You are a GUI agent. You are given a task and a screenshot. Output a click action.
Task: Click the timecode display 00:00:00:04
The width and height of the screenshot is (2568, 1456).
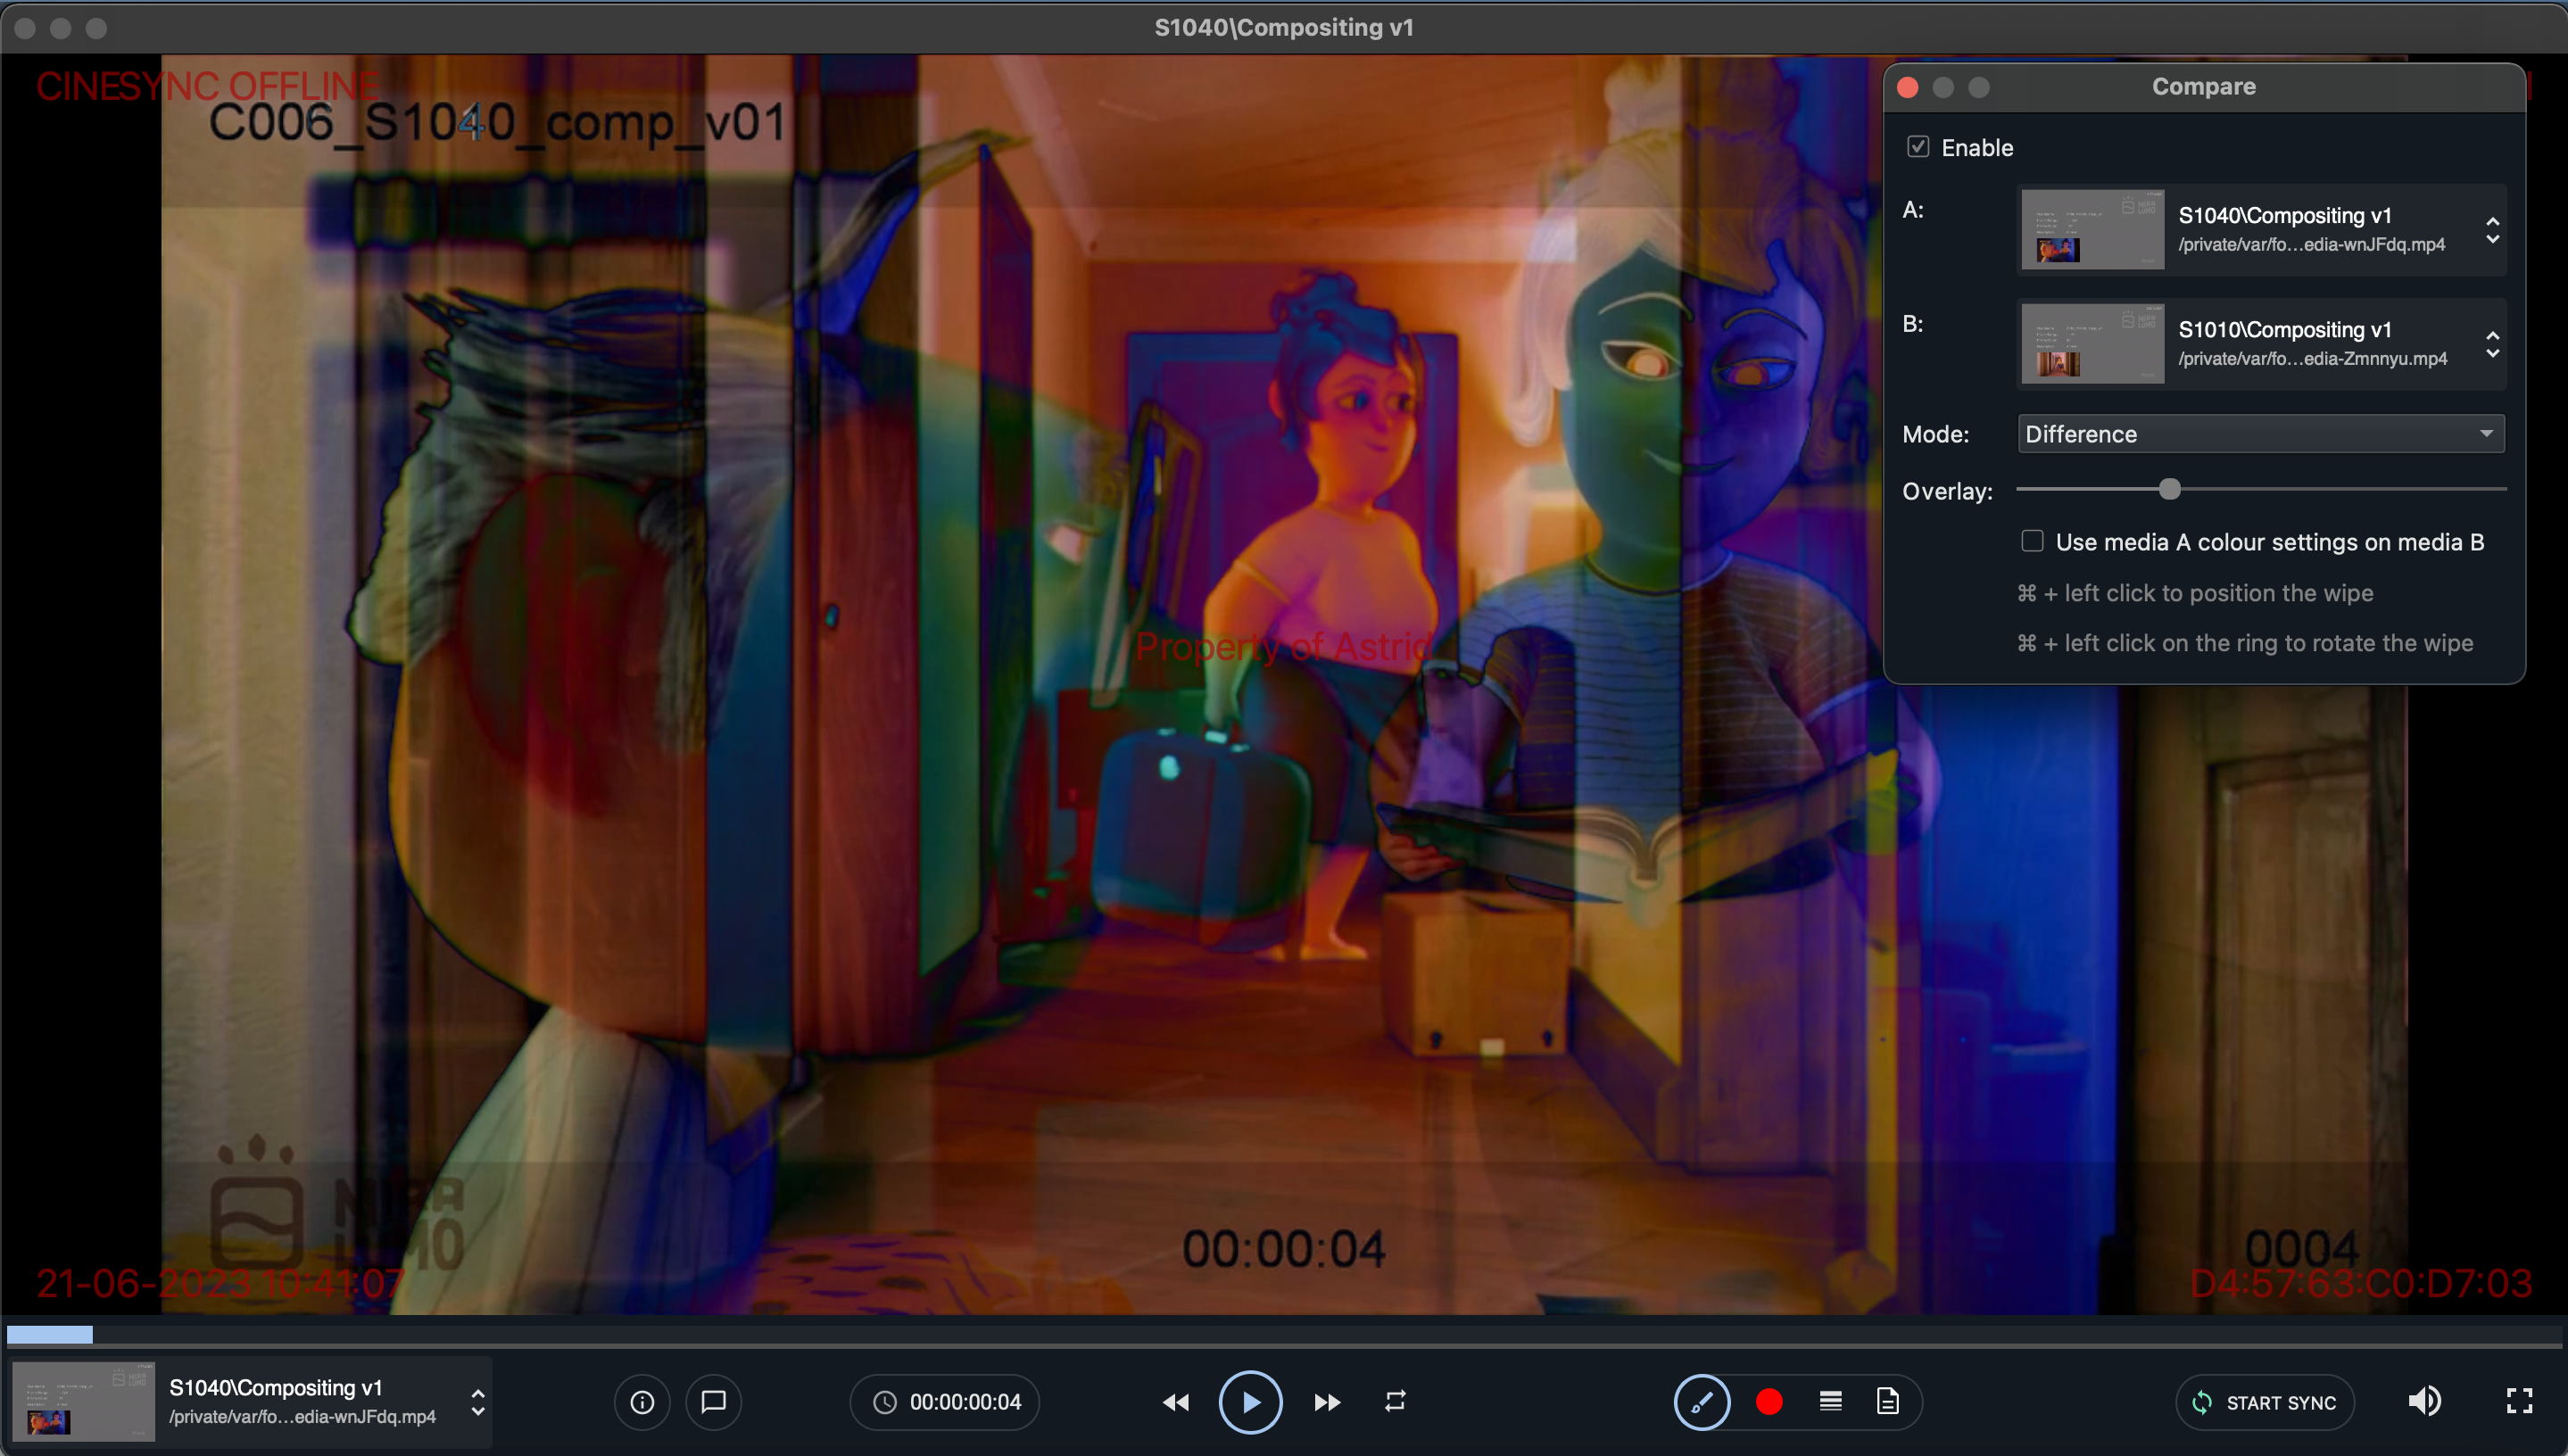tap(965, 1402)
